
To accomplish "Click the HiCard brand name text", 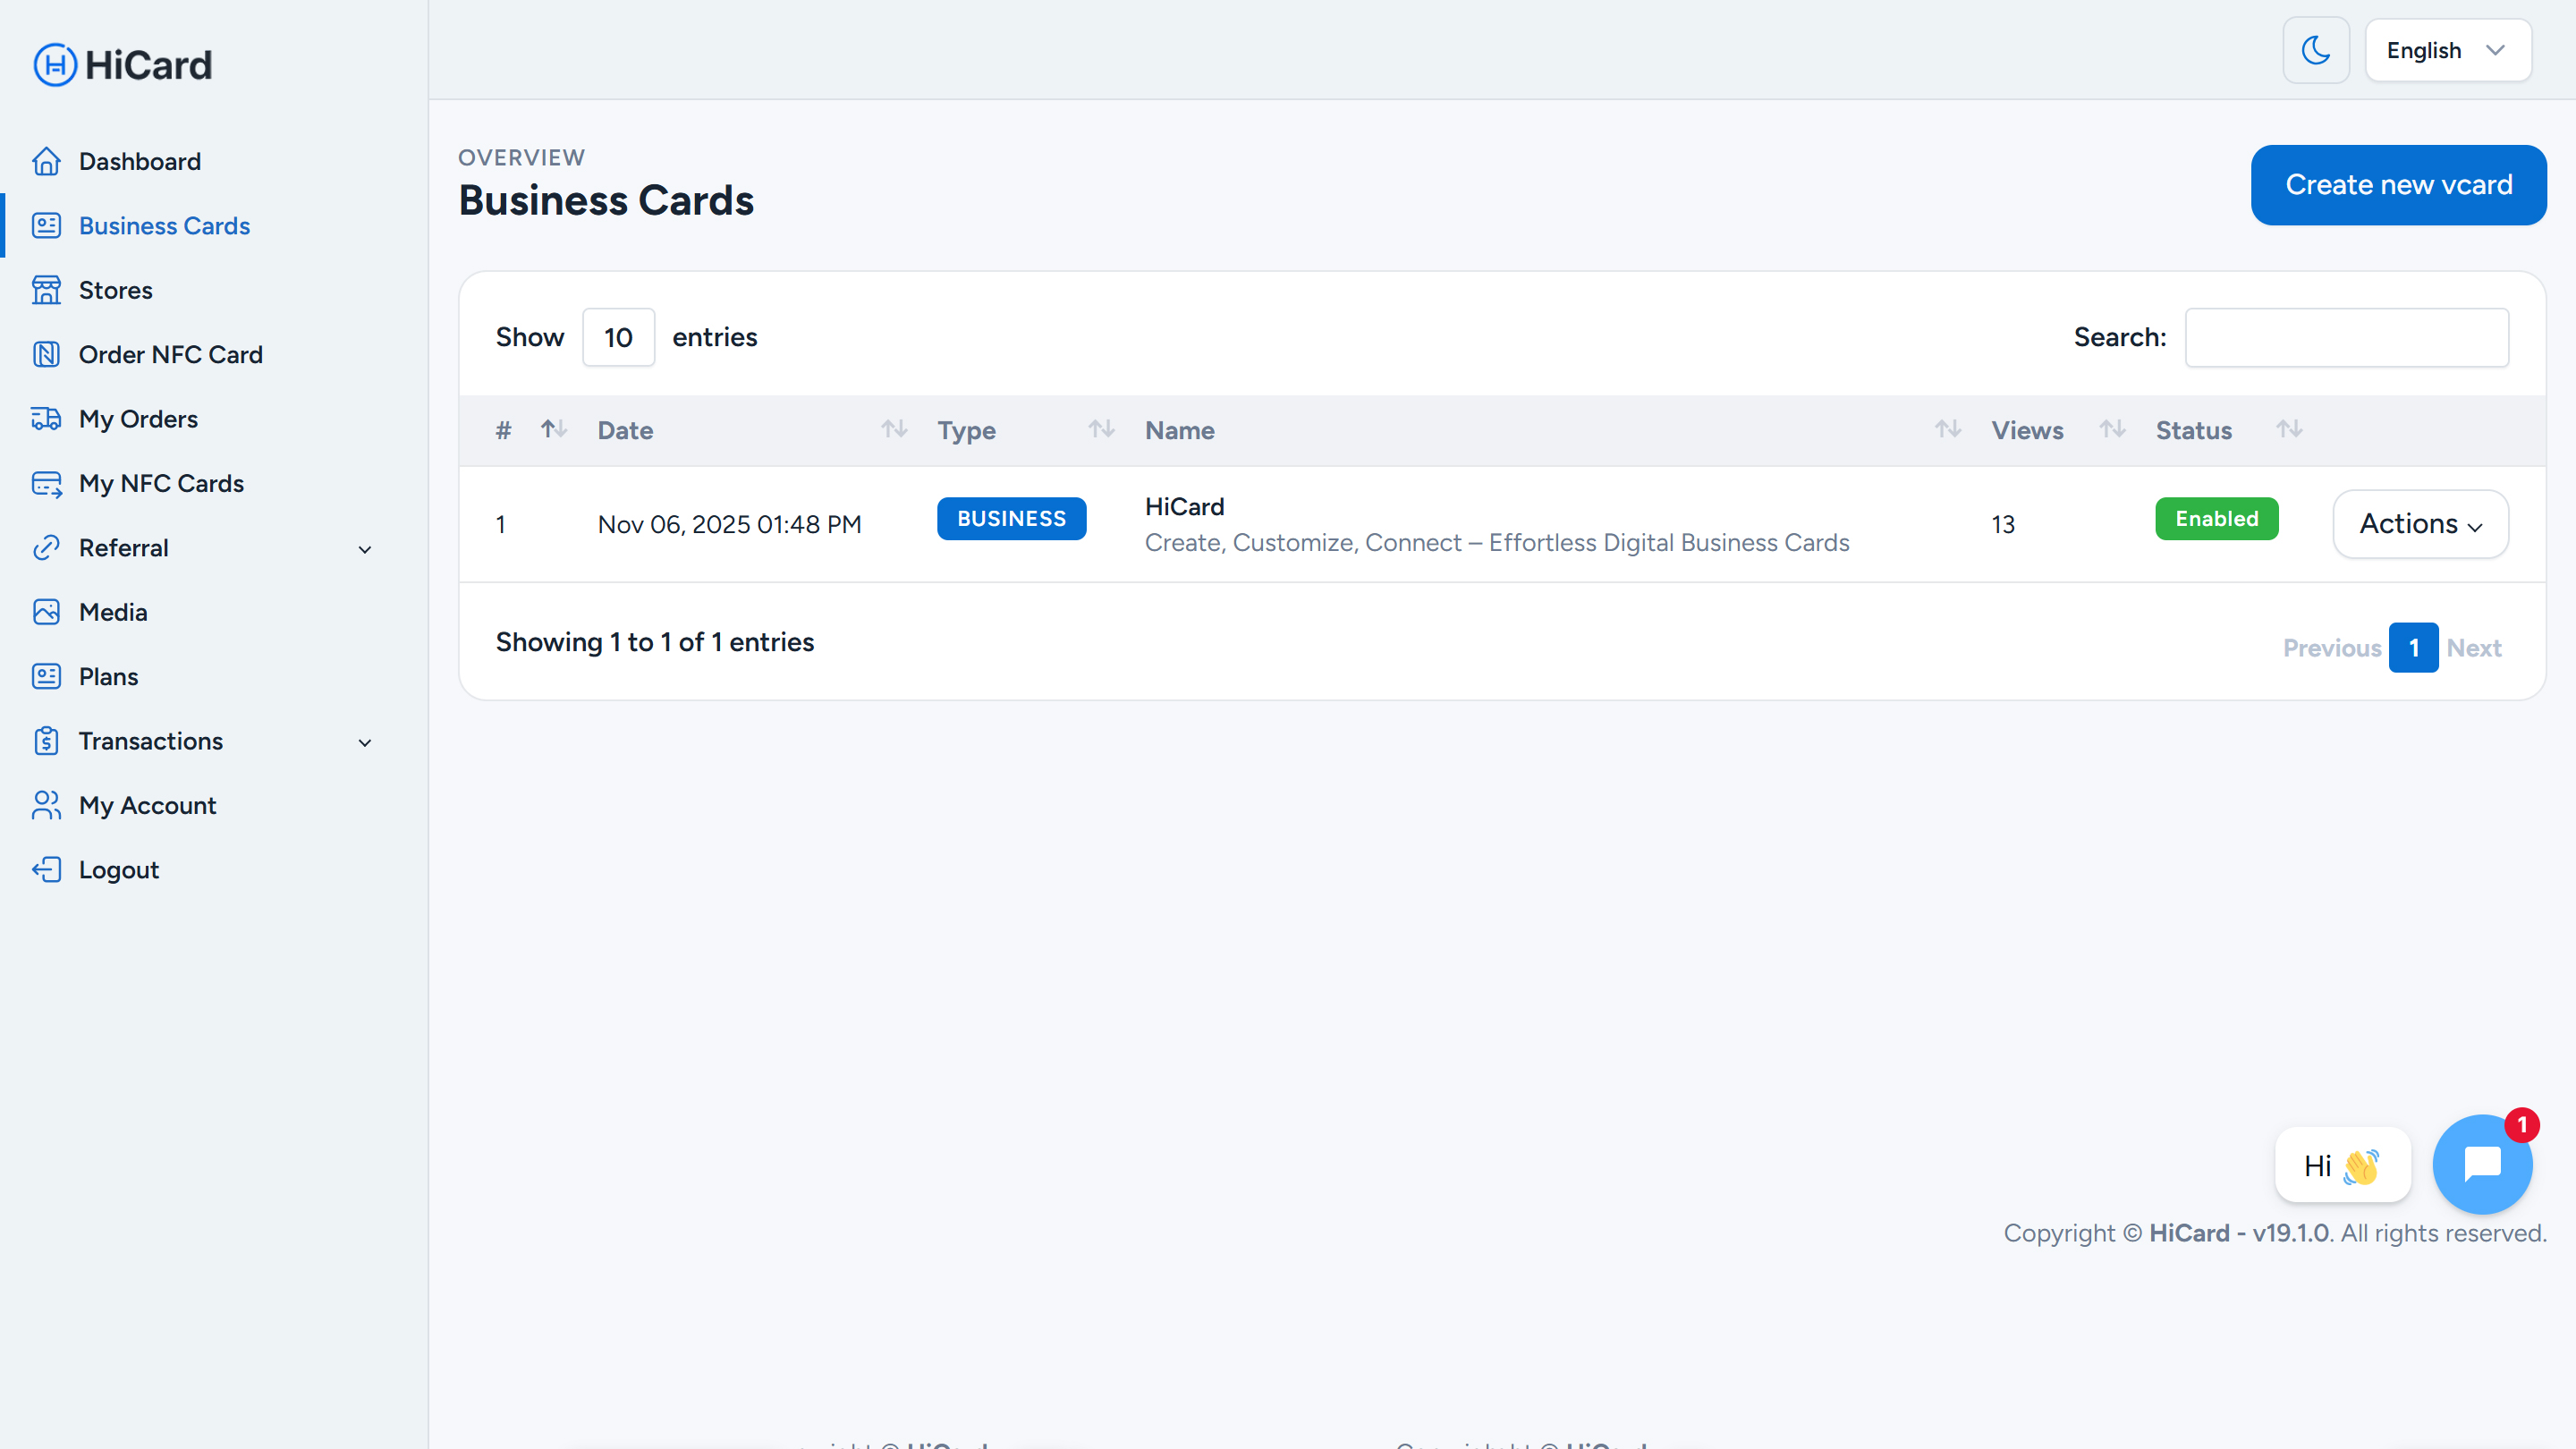I will coord(148,65).
